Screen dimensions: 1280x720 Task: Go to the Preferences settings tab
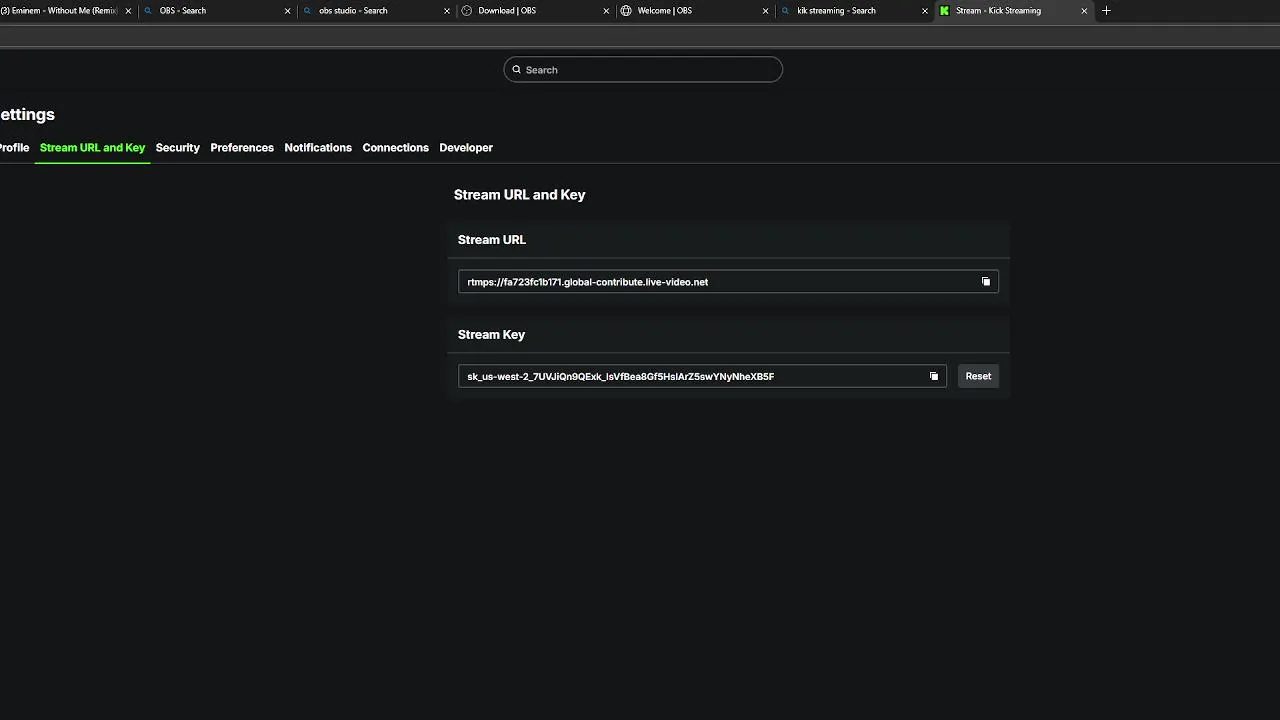(x=242, y=148)
